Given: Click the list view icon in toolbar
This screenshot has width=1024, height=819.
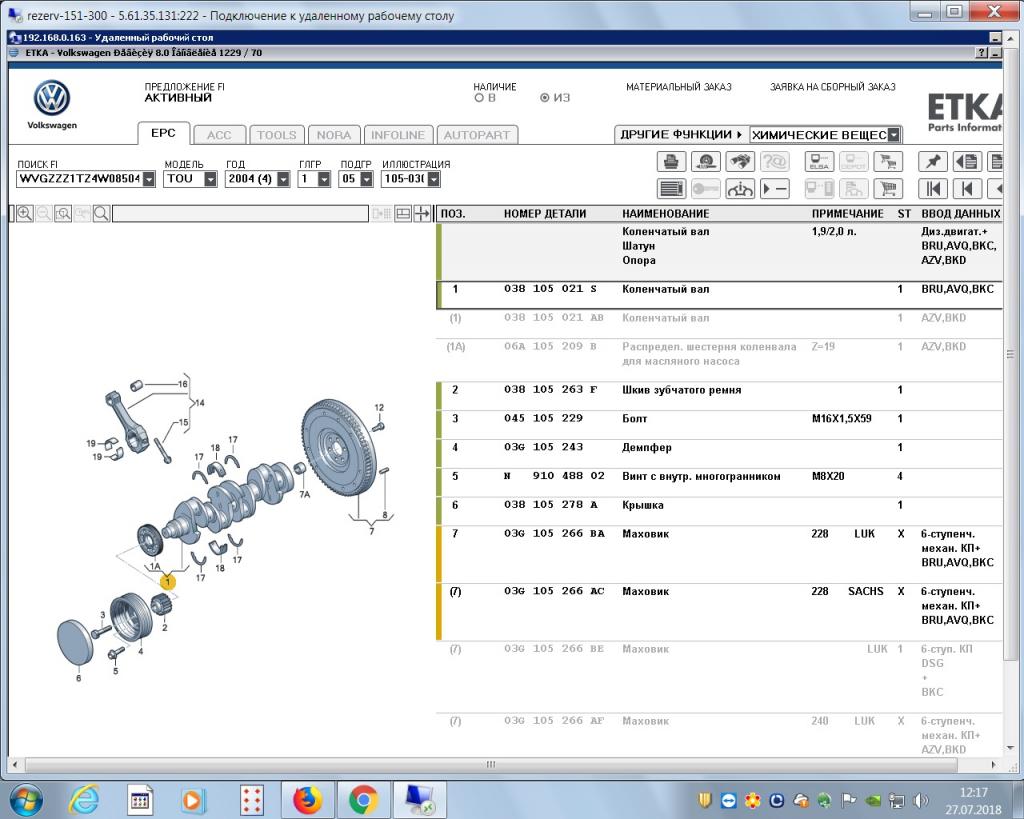Looking at the screenshot, I should 671,189.
